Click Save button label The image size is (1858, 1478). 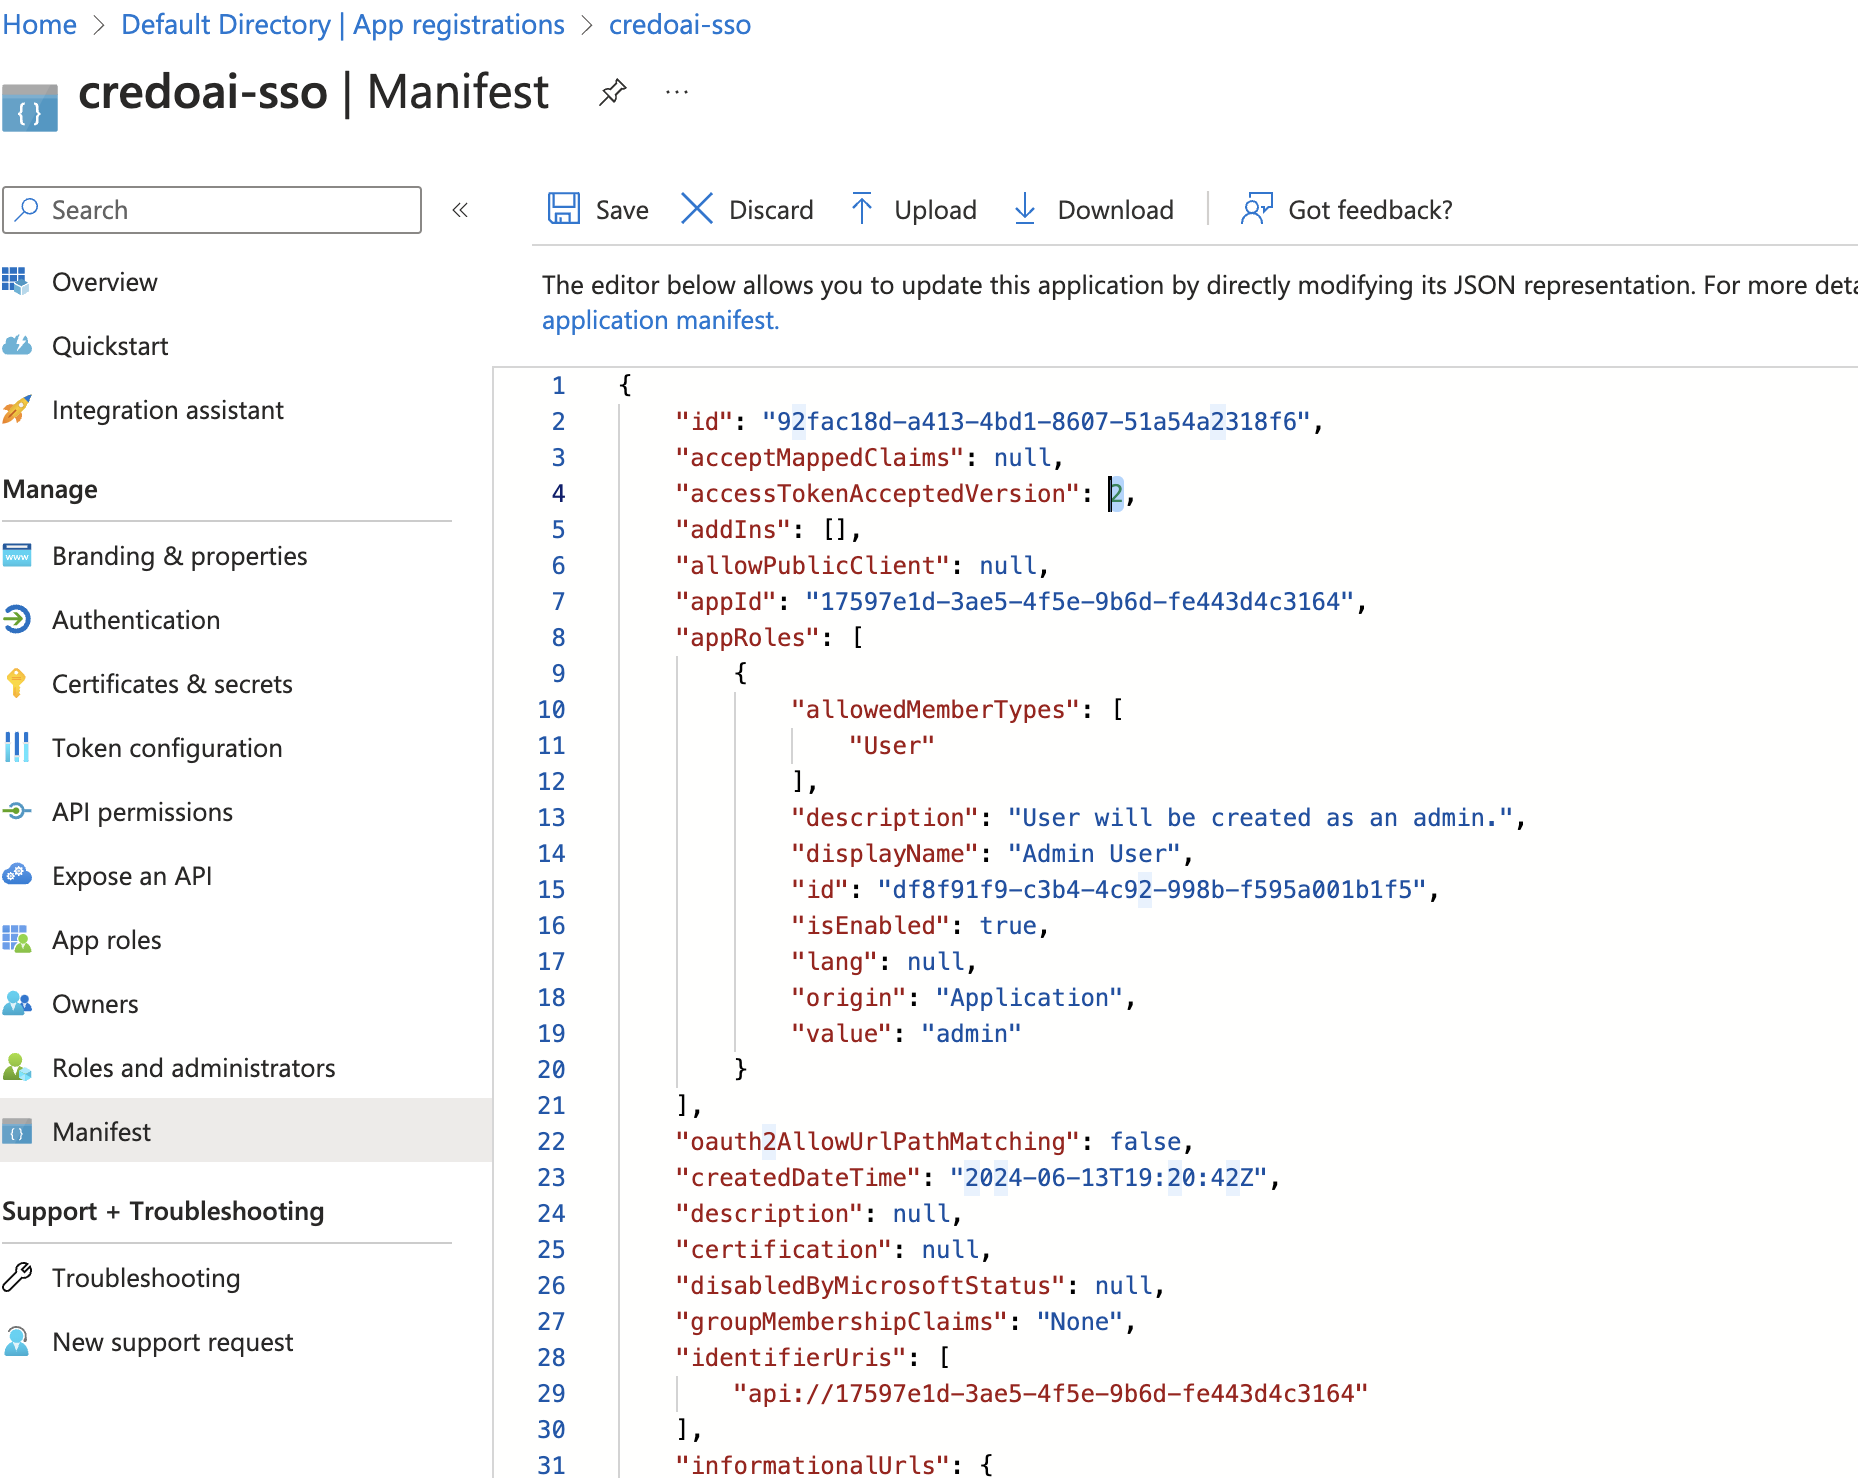coord(622,210)
